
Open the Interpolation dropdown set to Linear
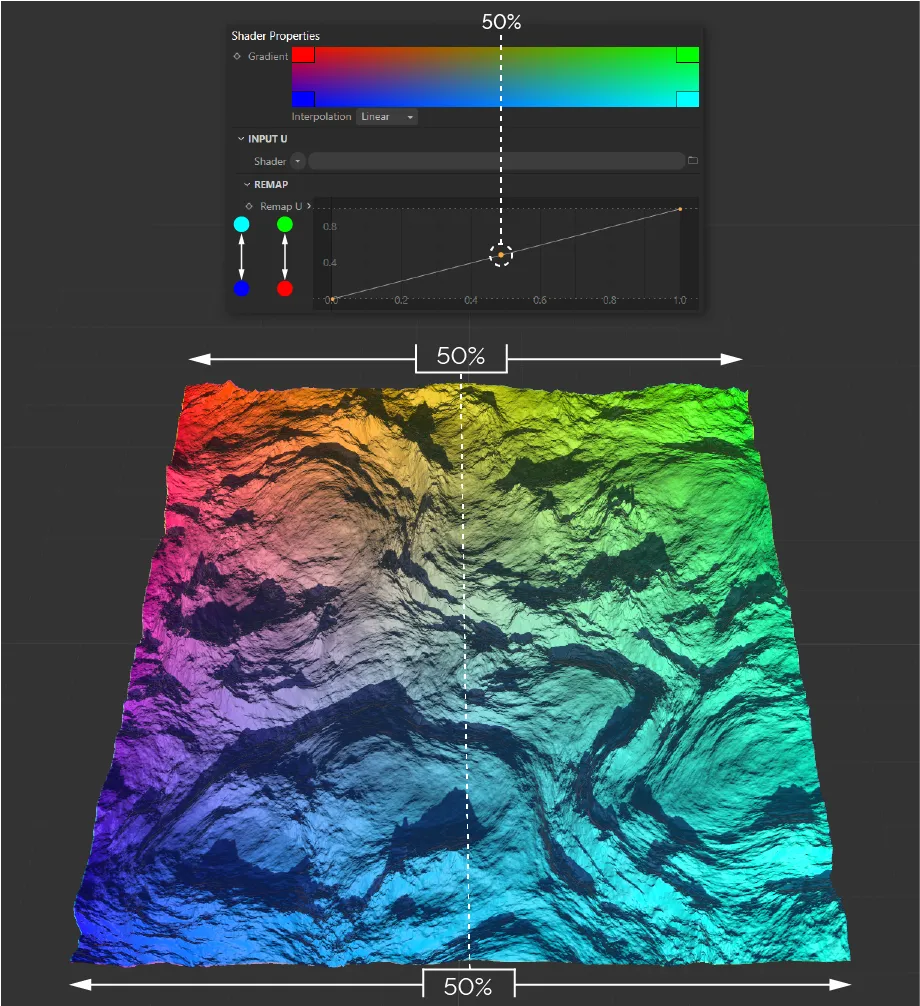[x=387, y=117]
